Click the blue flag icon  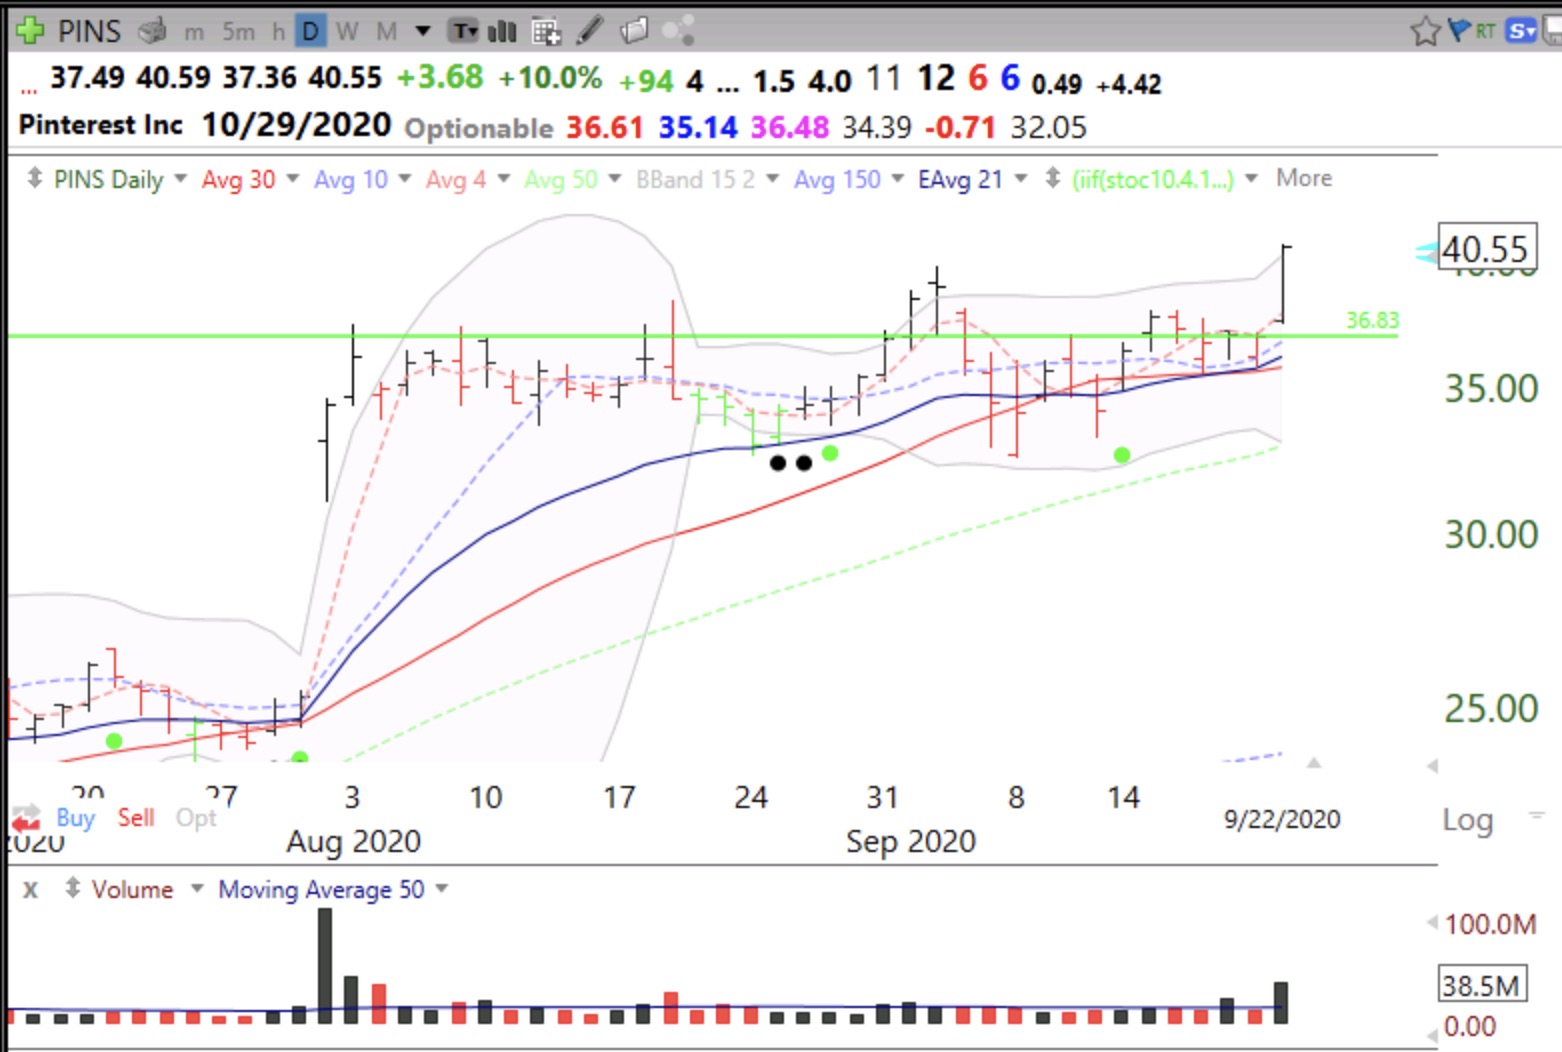(x=1459, y=30)
